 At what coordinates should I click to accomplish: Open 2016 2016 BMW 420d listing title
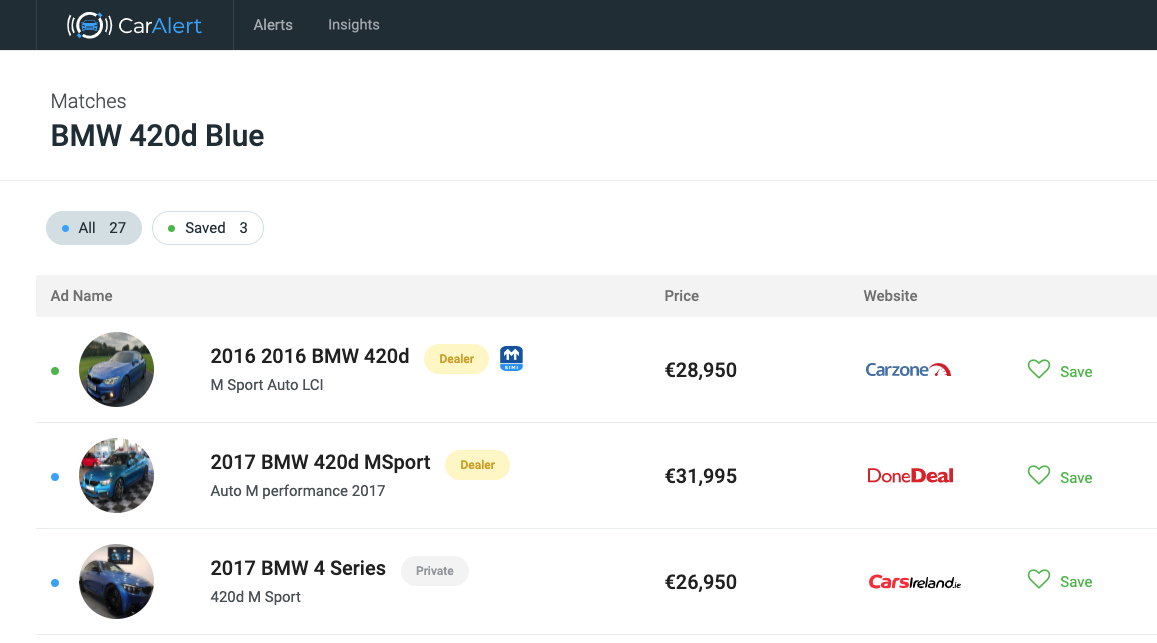click(x=310, y=357)
